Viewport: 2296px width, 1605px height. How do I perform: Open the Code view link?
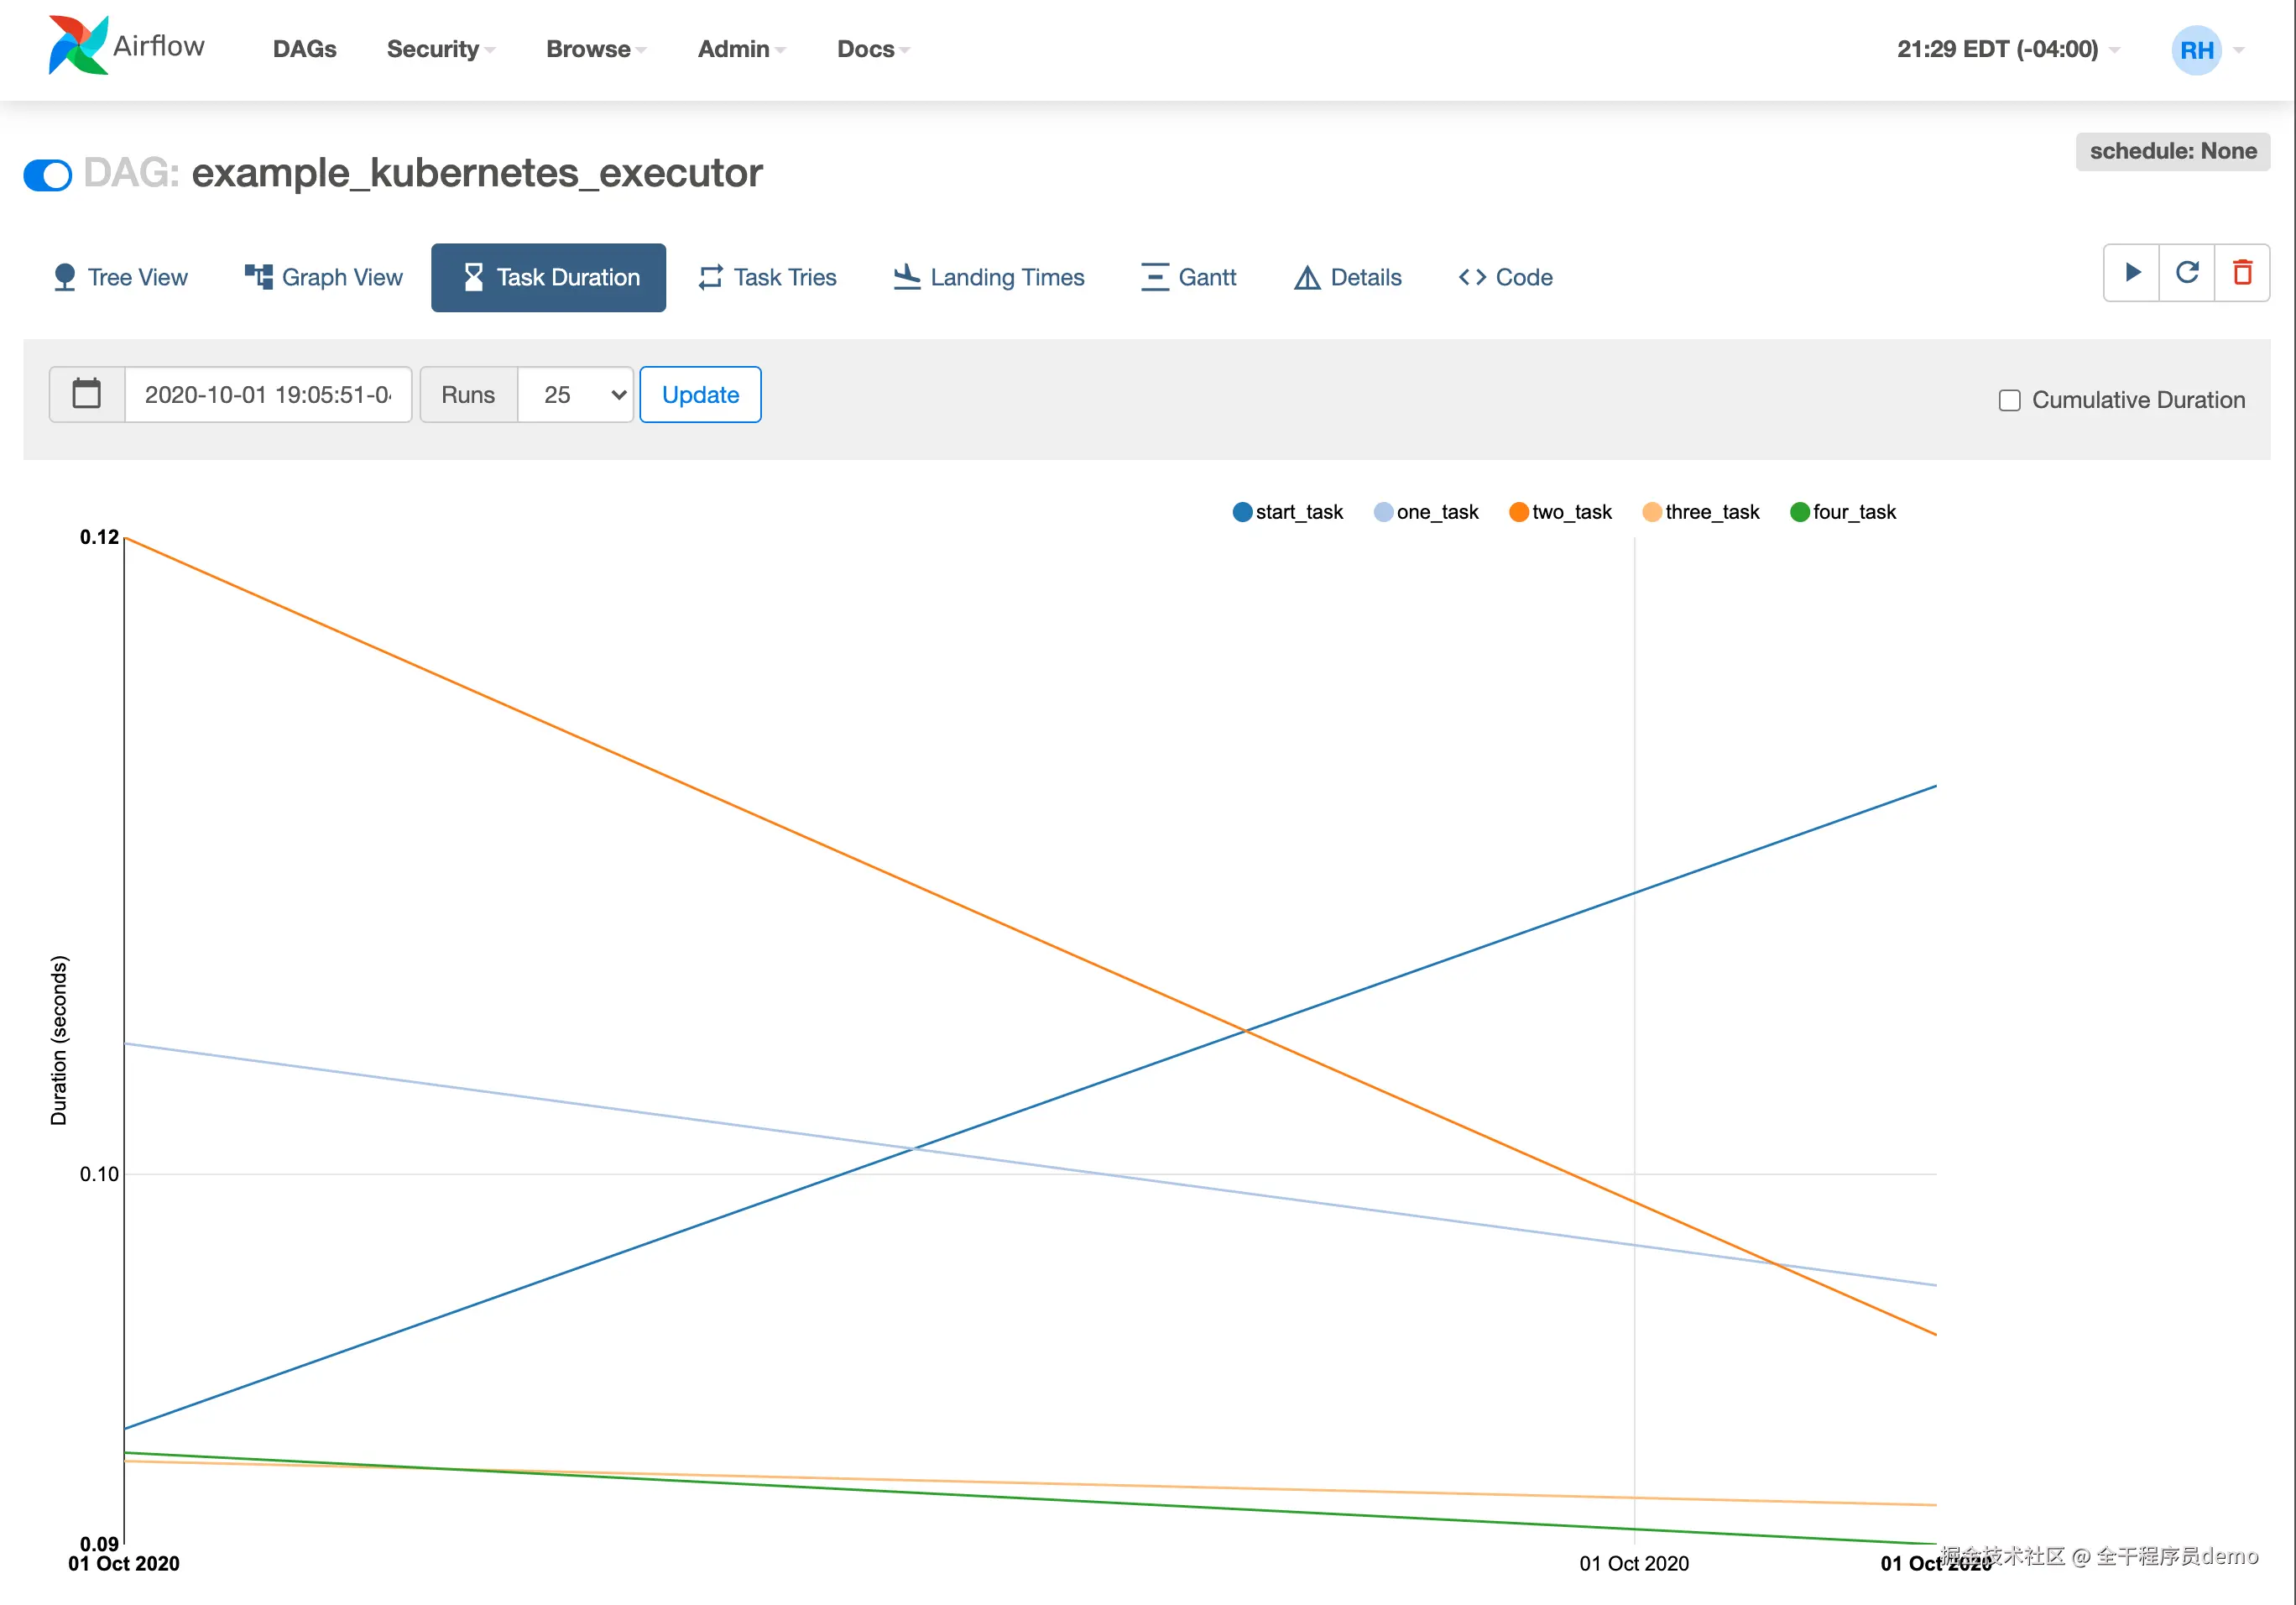1505,277
